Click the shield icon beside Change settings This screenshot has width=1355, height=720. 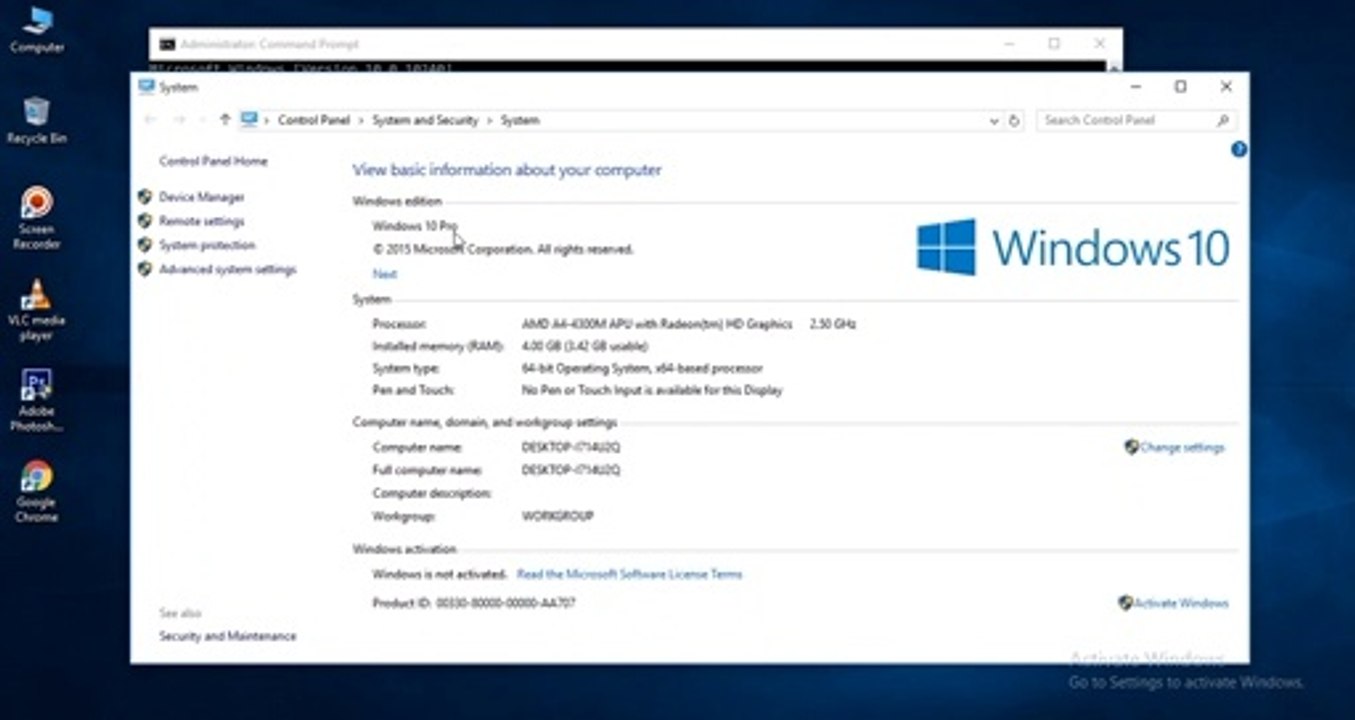(1131, 447)
